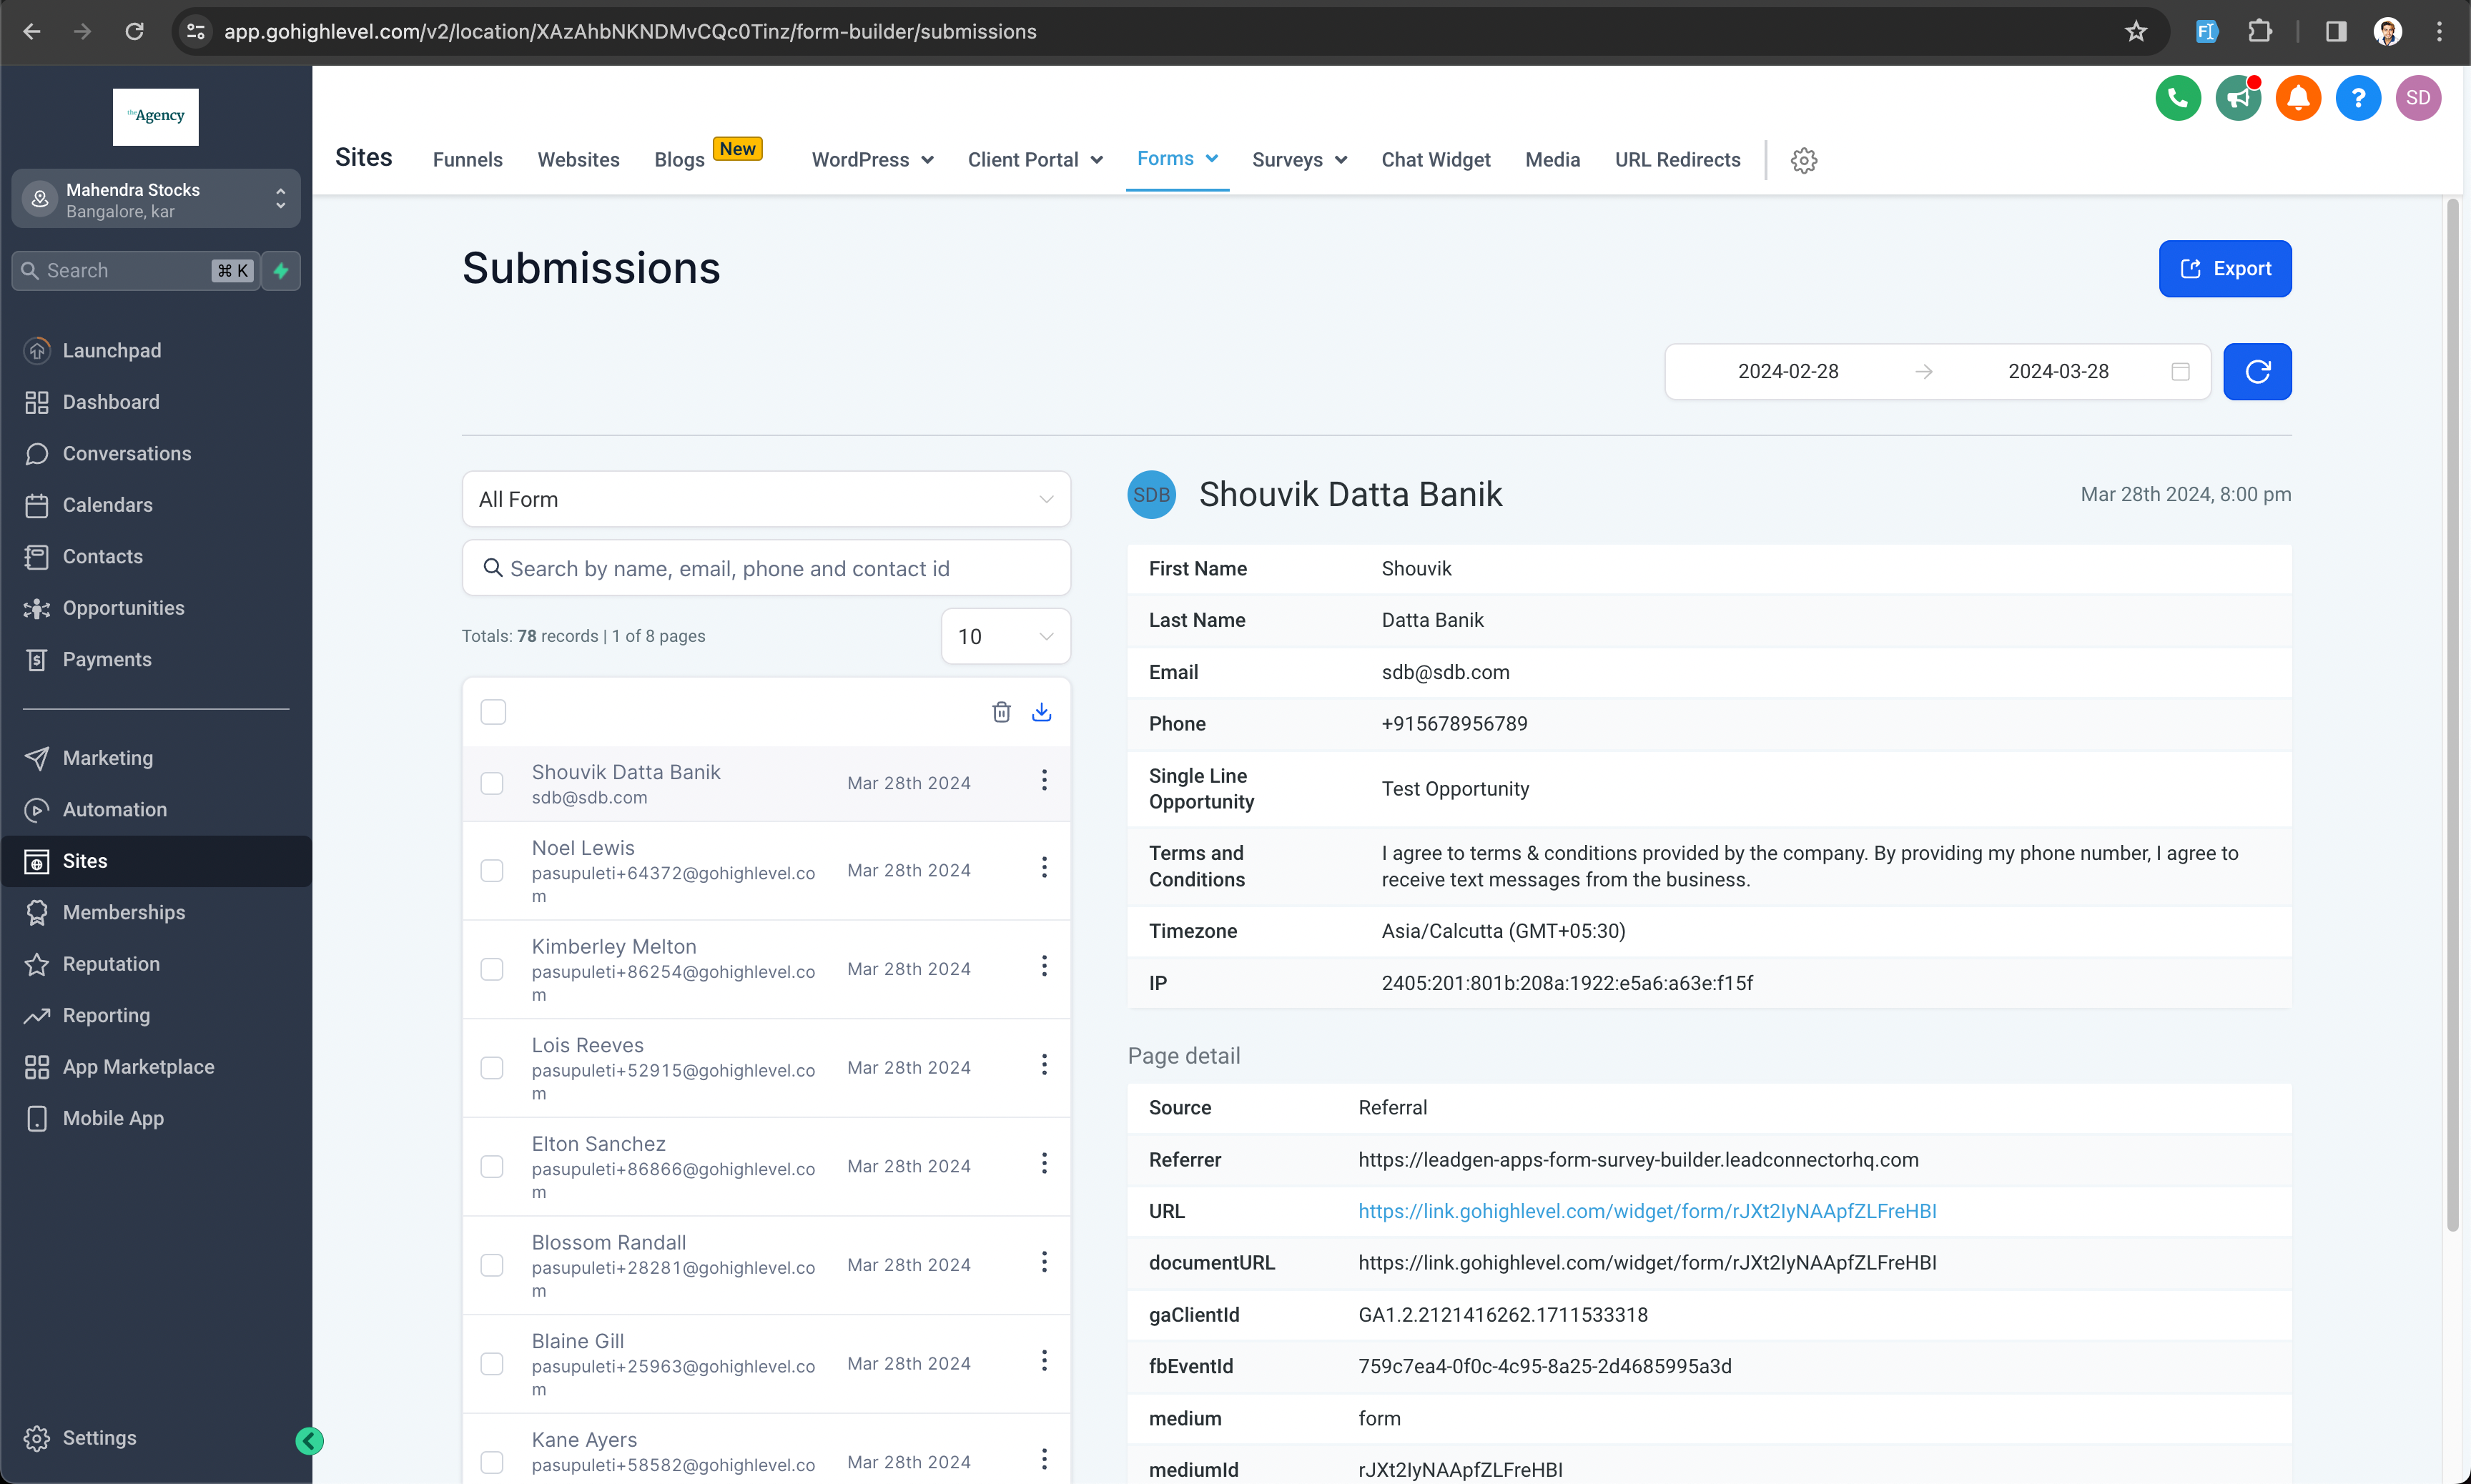Click the submissions search input field
Screen dimensions: 2471x1484
[x=766, y=569]
